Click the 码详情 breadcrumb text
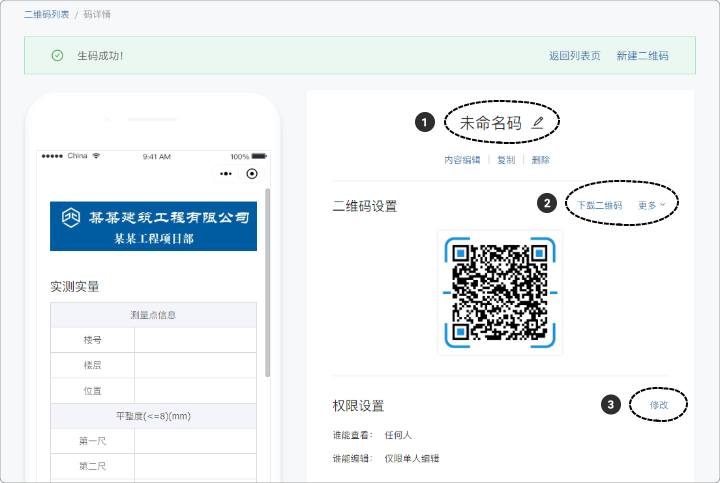The height and width of the screenshot is (483, 720). coord(97,14)
